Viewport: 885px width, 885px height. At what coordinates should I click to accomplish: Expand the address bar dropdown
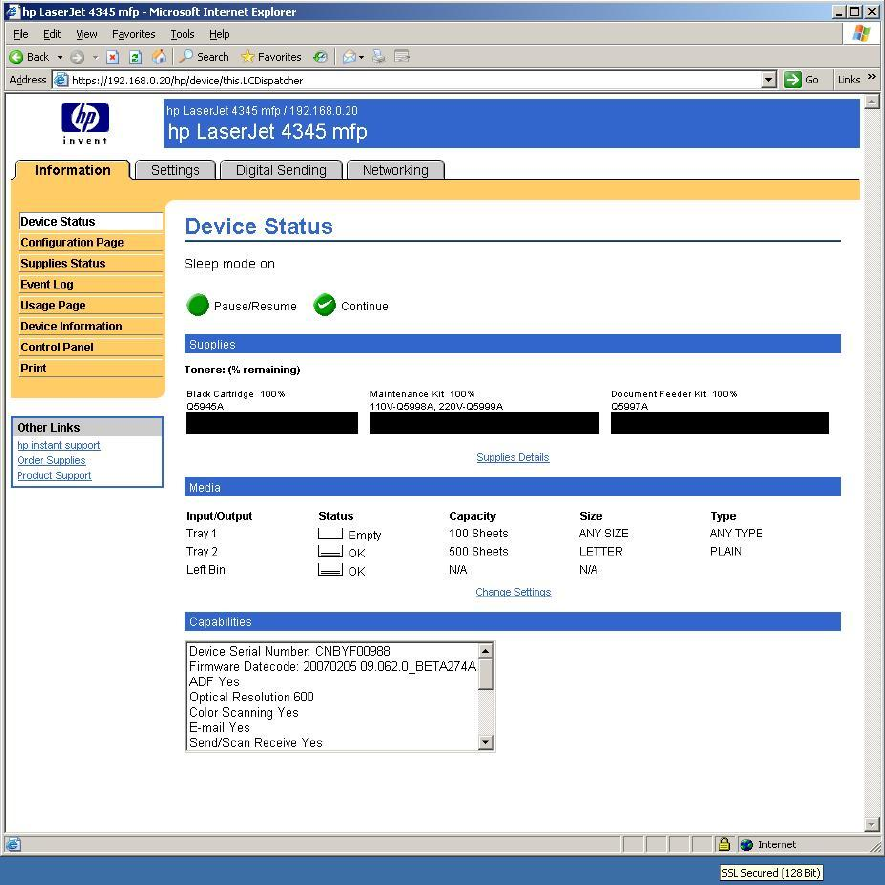click(768, 80)
